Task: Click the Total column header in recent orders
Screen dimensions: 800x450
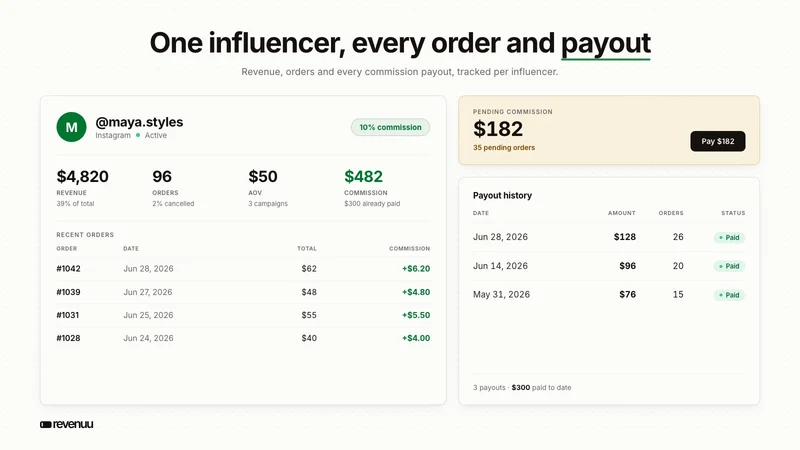Action: (x=307, y=248)
